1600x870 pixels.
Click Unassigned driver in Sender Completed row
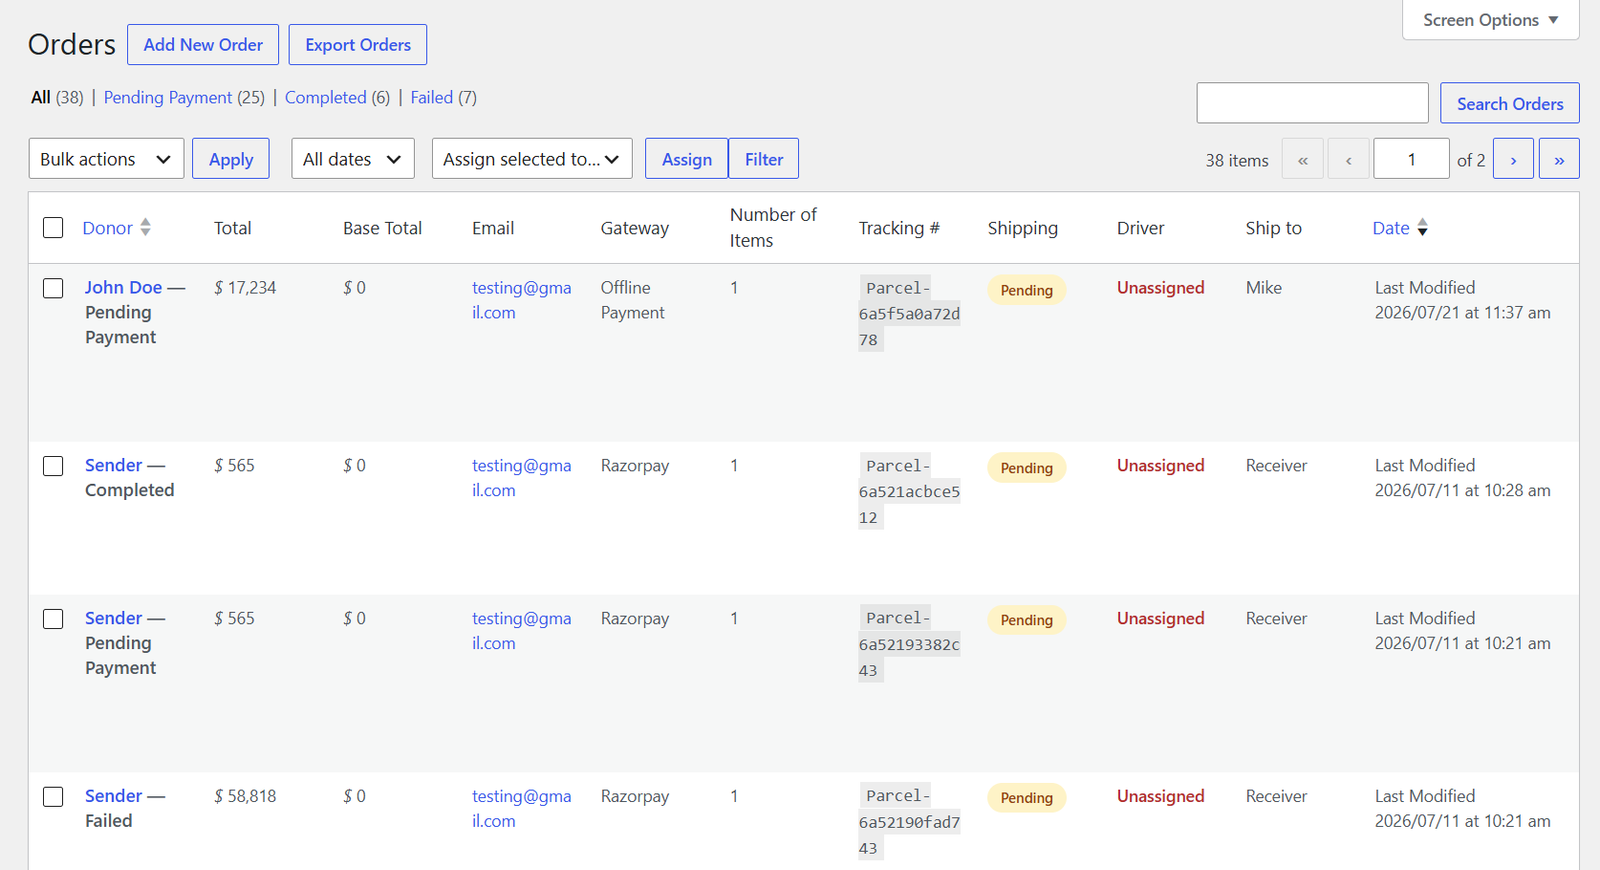1160,465
